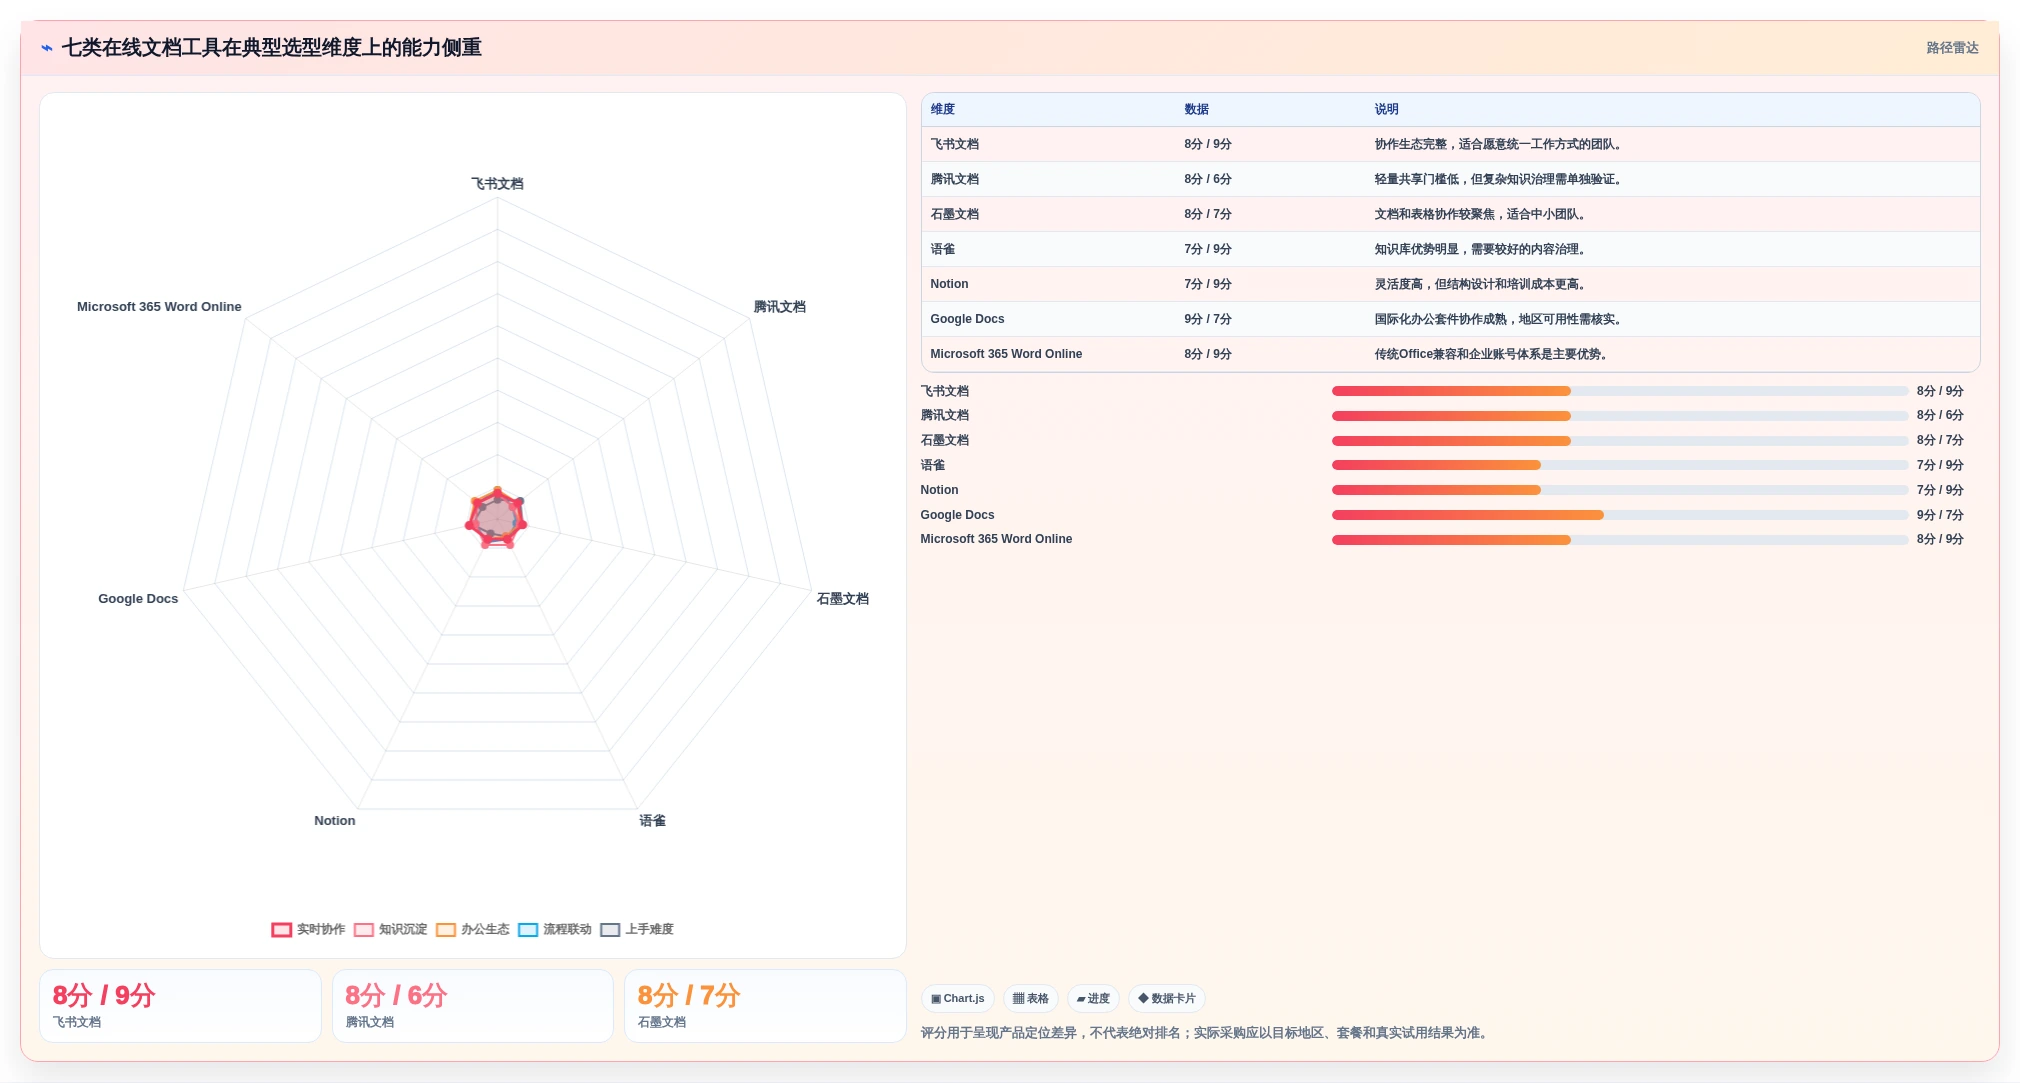Click the Notion radar axis label
Viewport: 2020px width, 1083px height.
(x=335, y=821)
